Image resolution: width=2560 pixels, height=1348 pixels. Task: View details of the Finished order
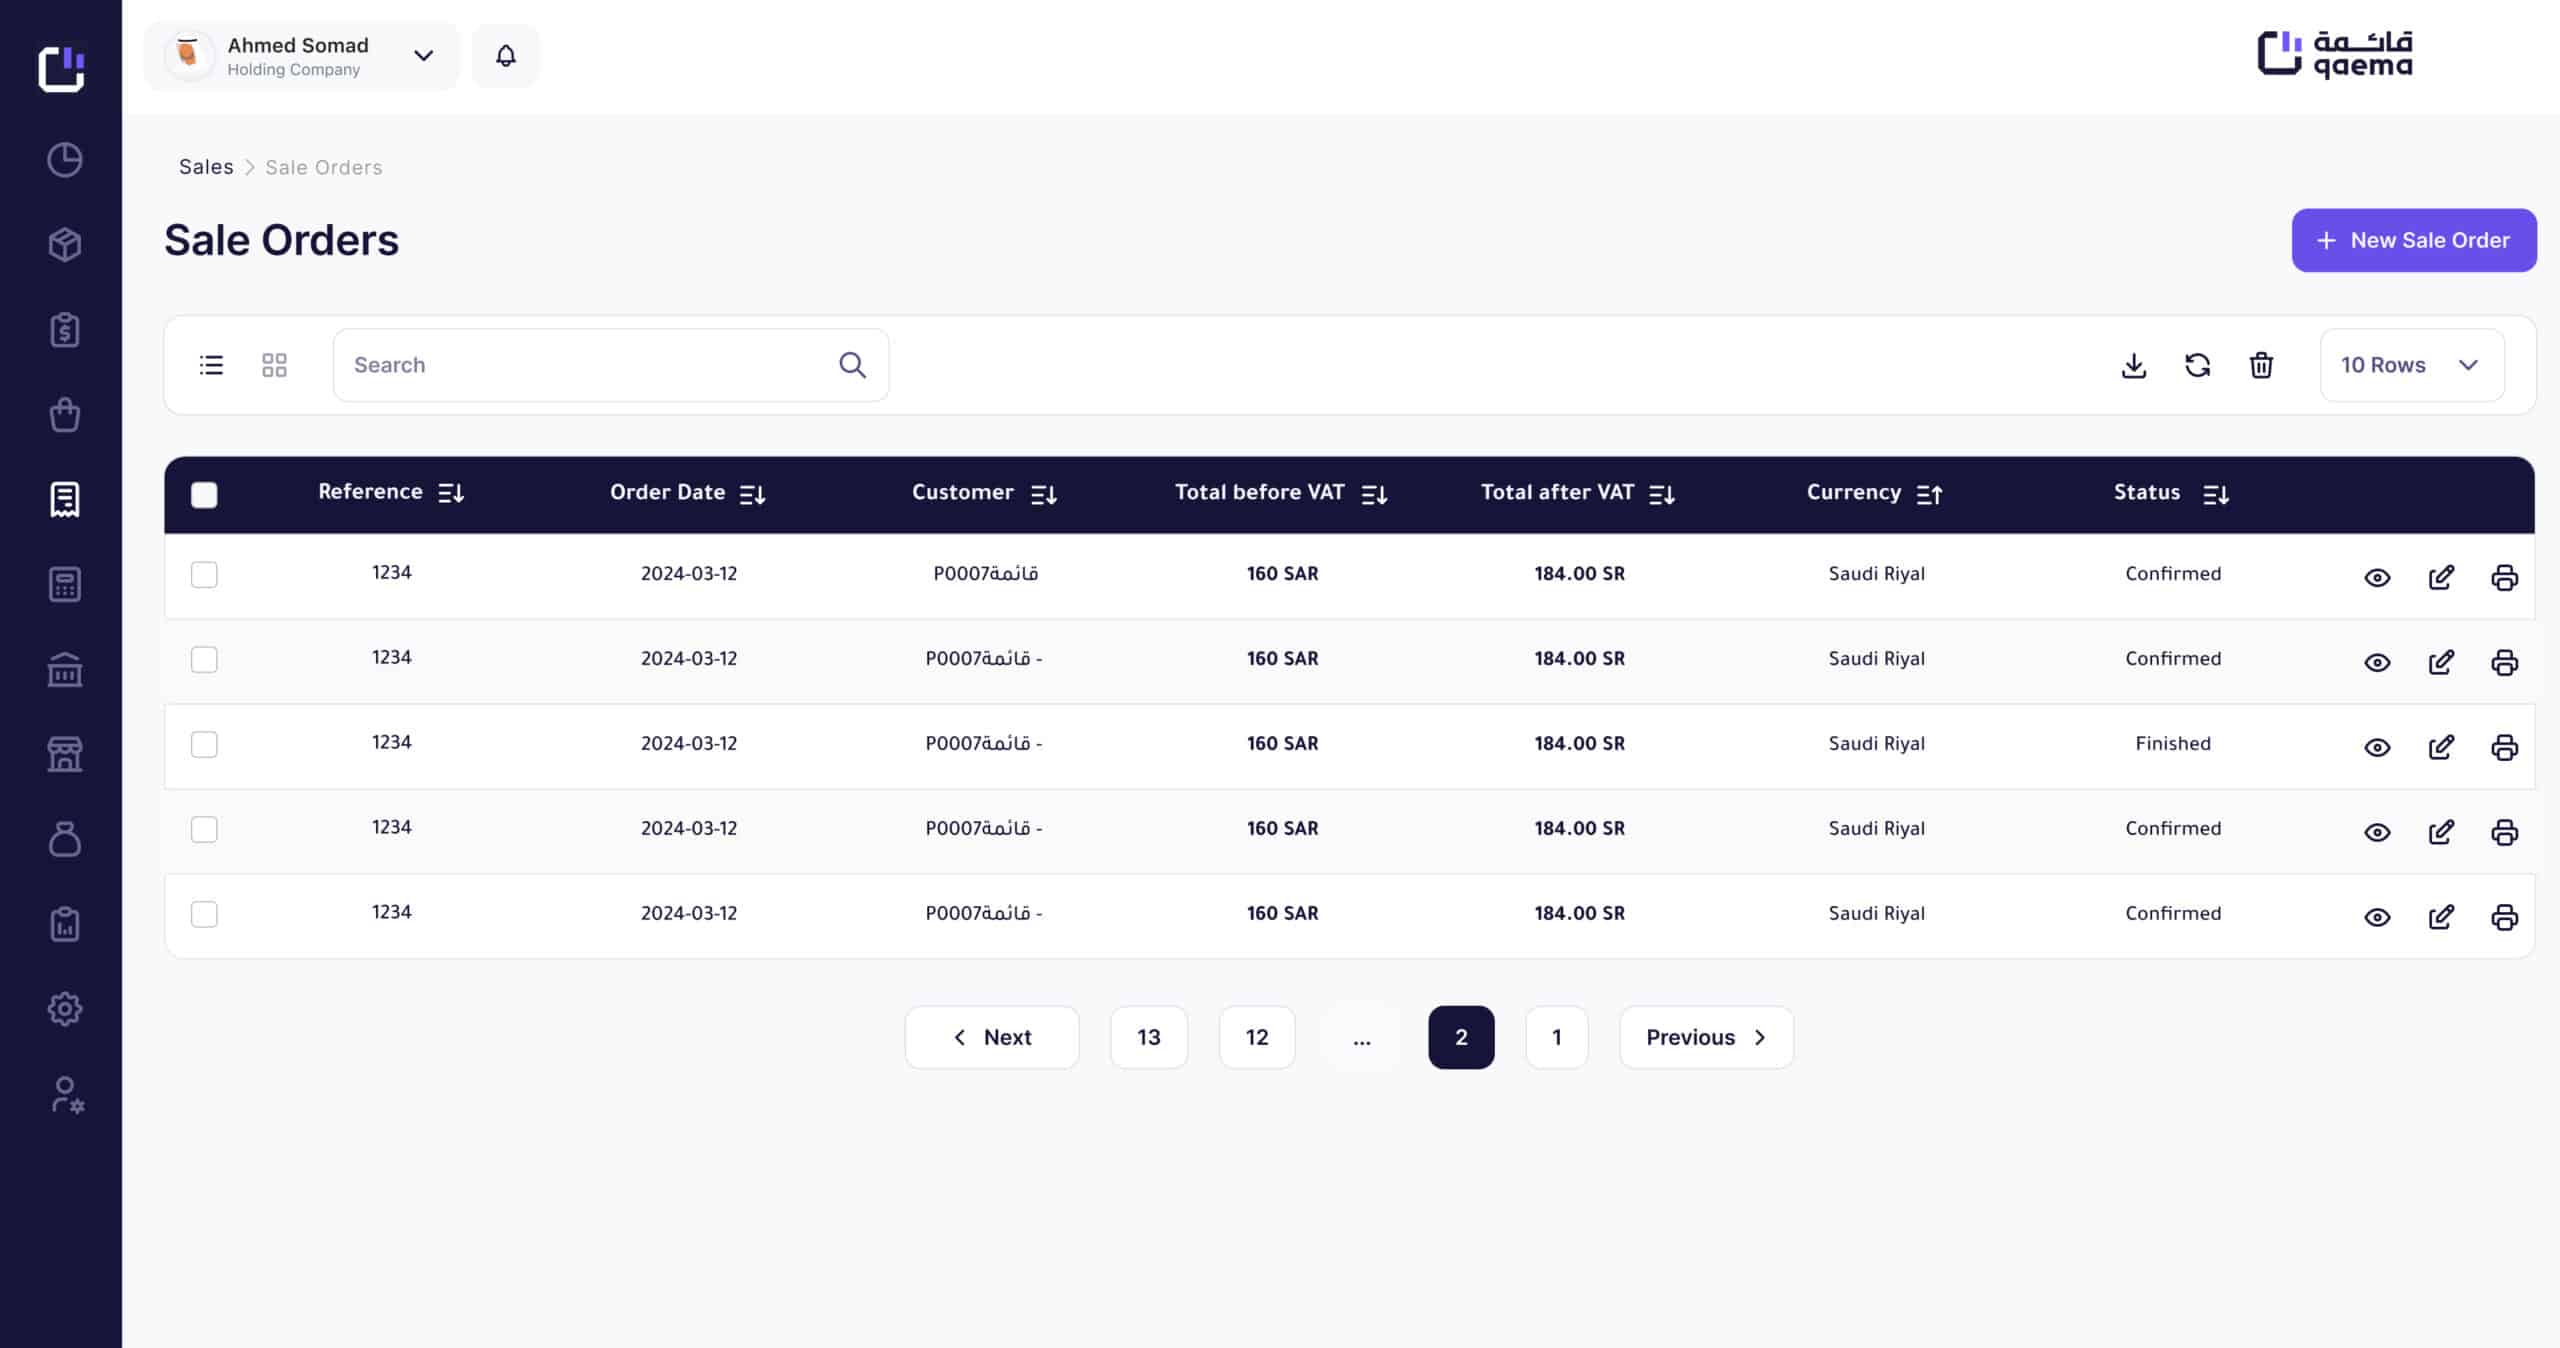click(2377, 747)
